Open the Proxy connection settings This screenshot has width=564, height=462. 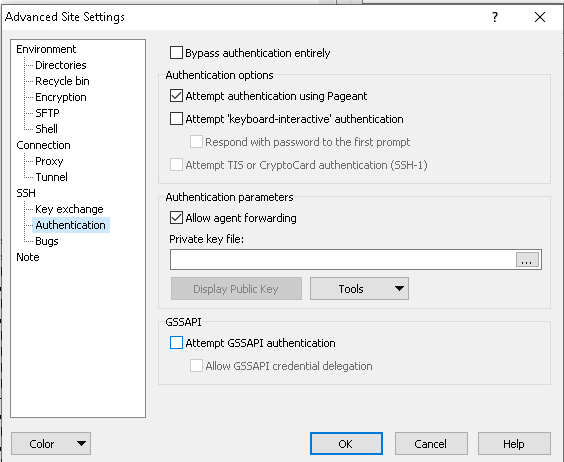coord(49,161)
